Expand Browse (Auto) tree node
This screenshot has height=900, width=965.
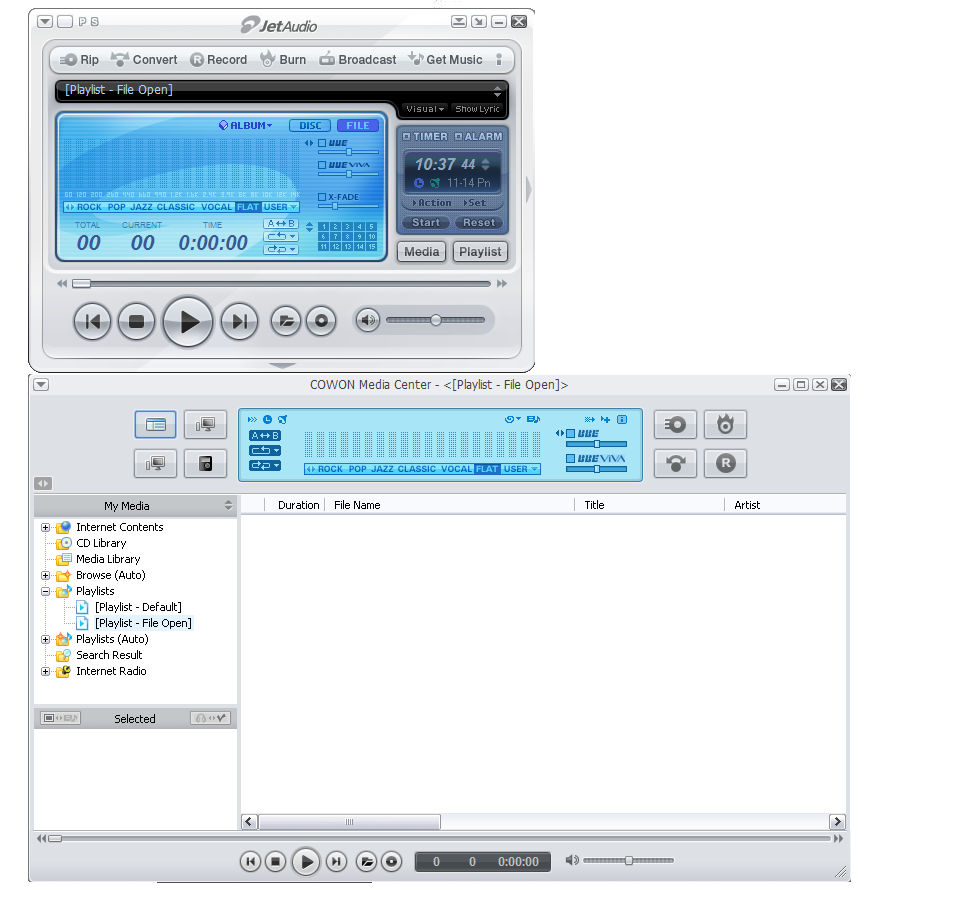pyautogui.click(x=46, y=576)
